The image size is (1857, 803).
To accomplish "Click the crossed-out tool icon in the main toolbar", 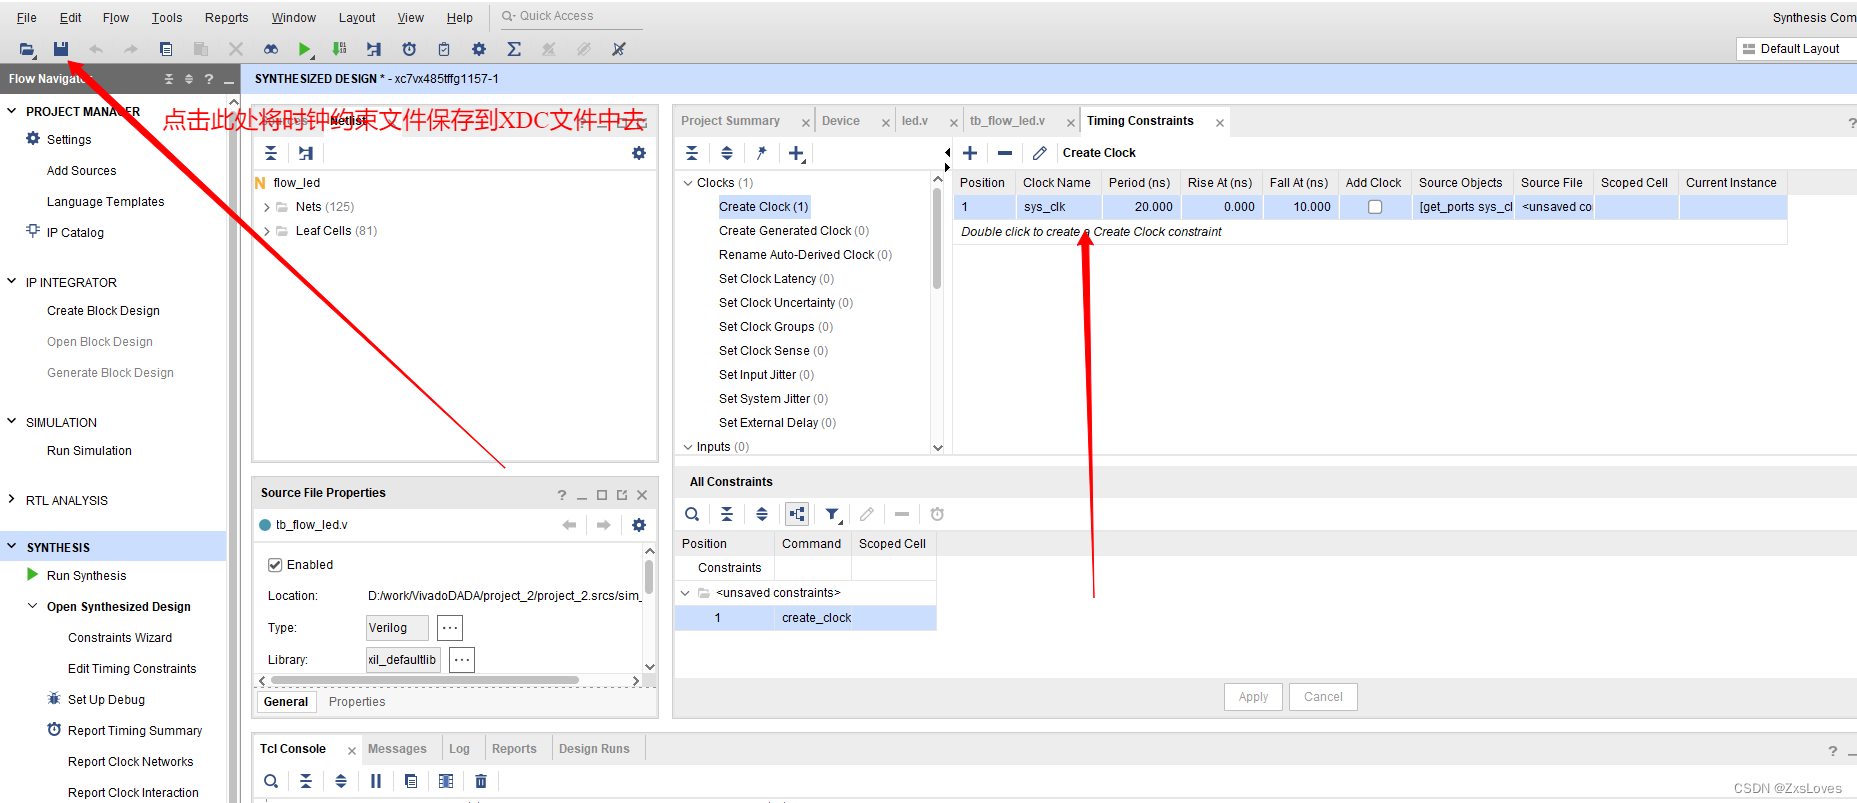I will 619,49.
